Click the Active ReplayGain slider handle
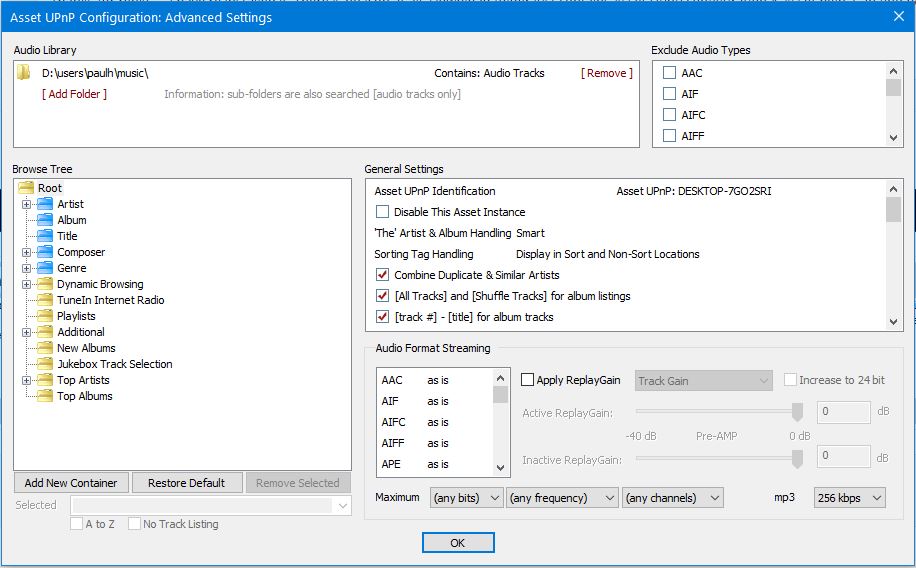The width and height of the screenshot is (916, 568). tap(797, 411)
